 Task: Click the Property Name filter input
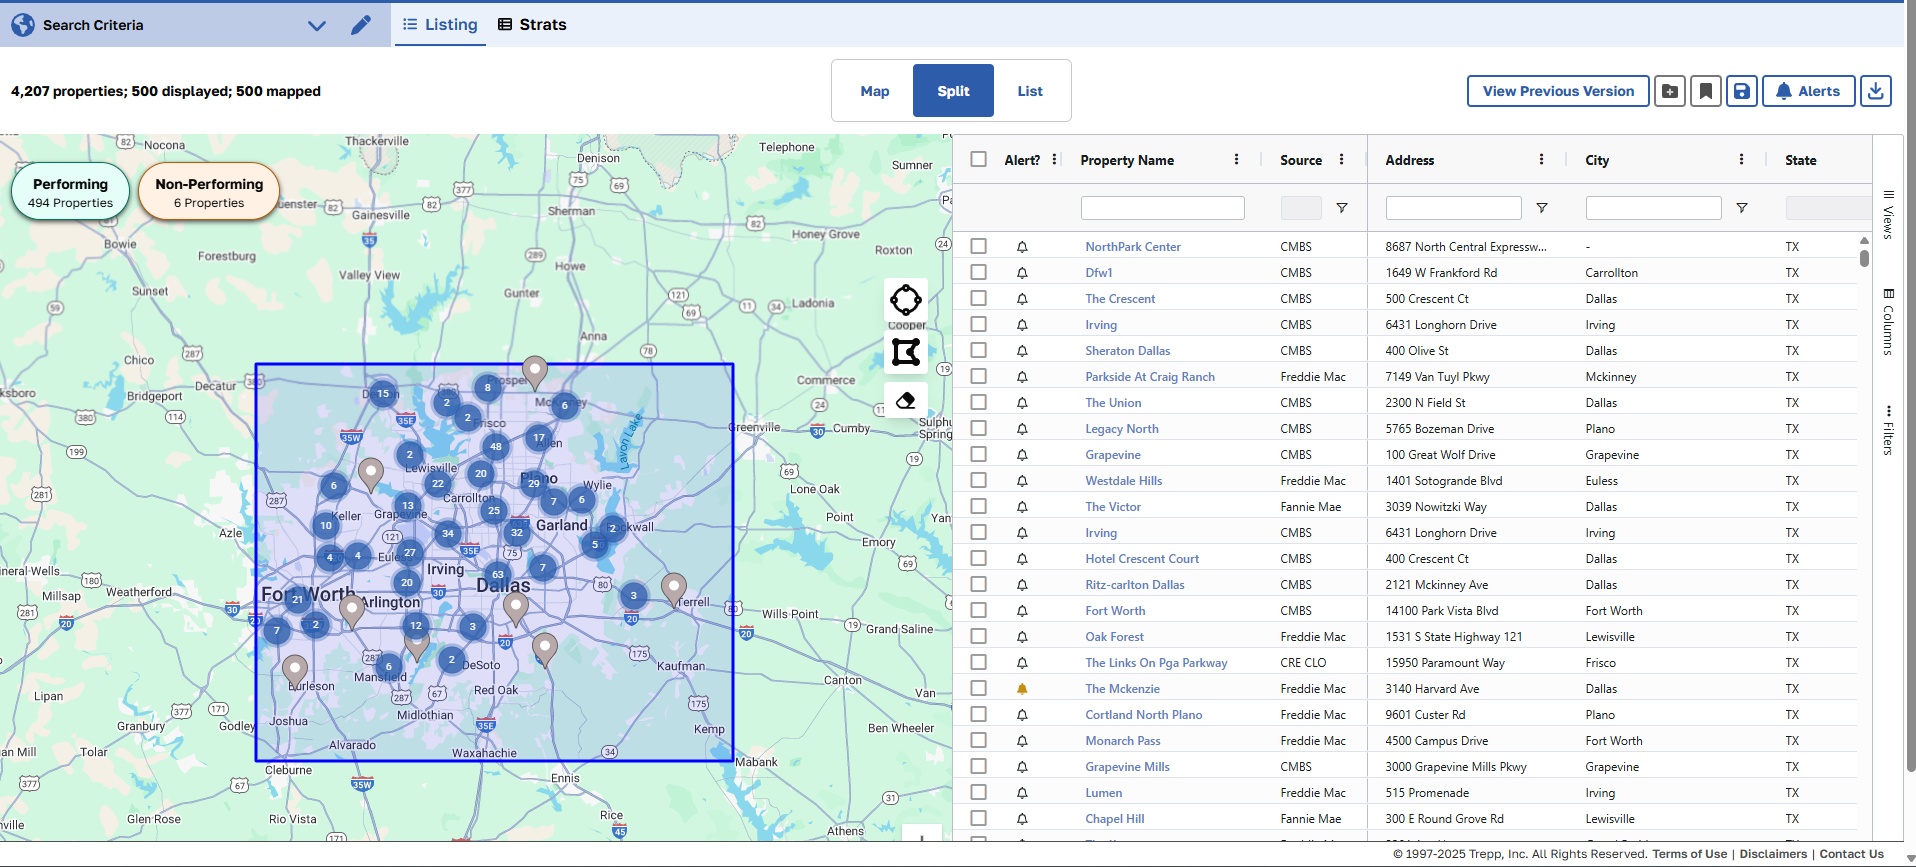click(1163, 208)
